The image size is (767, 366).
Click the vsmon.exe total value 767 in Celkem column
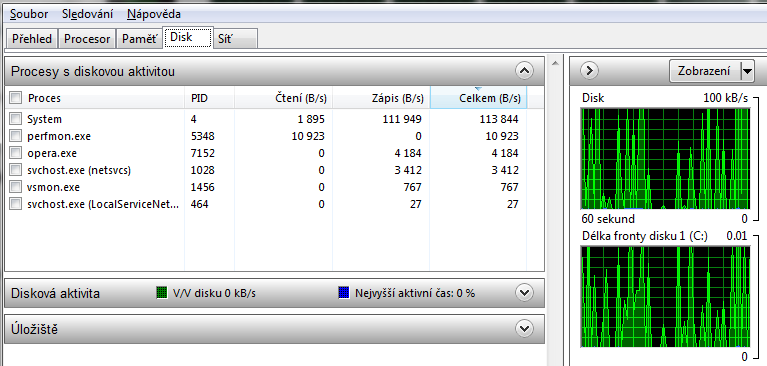[509, 187]
